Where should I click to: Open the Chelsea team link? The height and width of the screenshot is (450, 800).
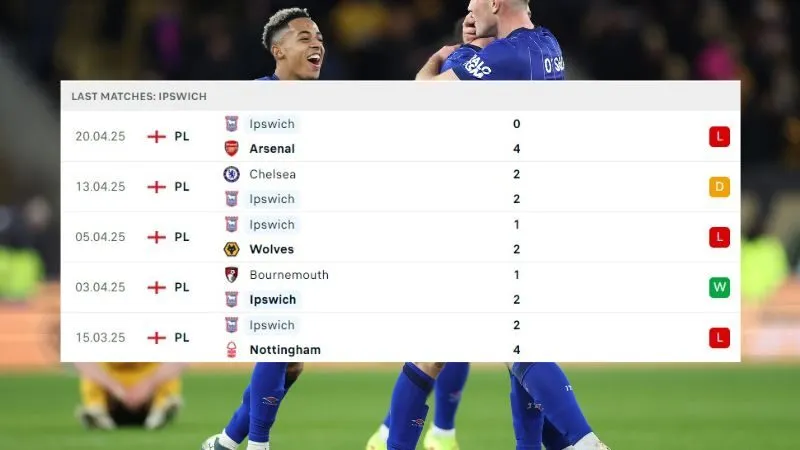click(272, 174)
